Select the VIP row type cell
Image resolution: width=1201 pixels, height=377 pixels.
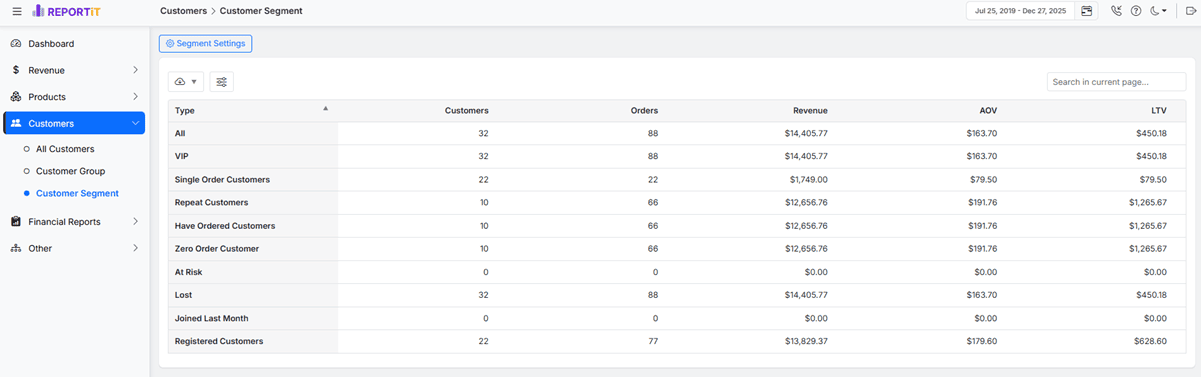point(253,156)
